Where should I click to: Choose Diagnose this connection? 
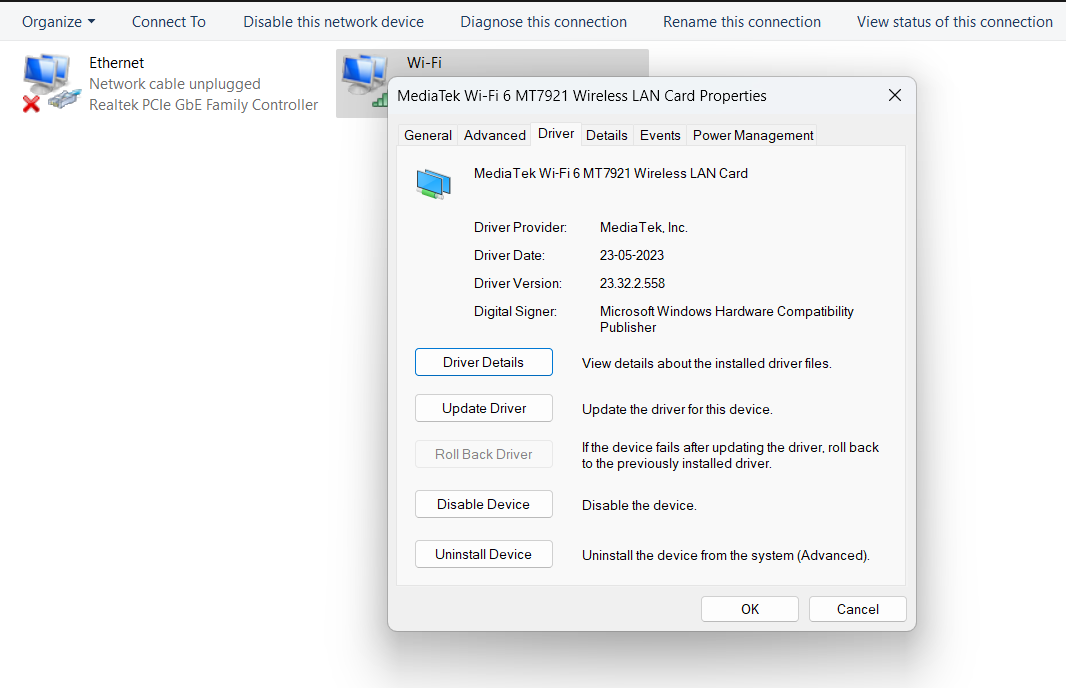[543, 22]
